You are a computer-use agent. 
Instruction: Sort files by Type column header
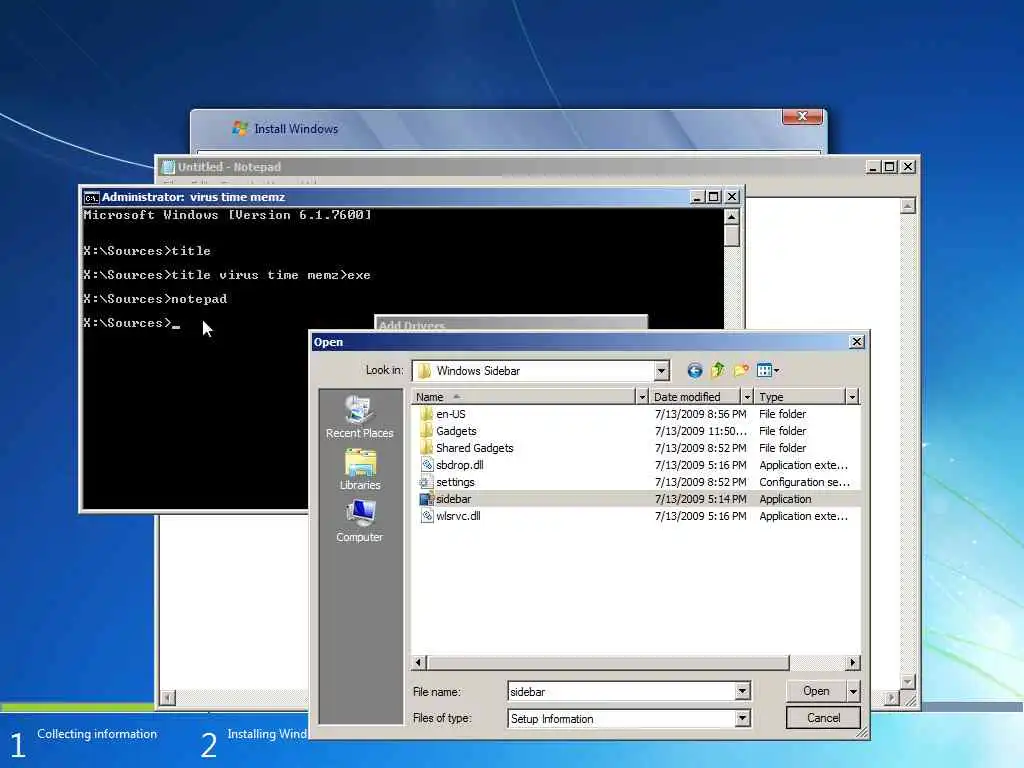click(800, 397)
